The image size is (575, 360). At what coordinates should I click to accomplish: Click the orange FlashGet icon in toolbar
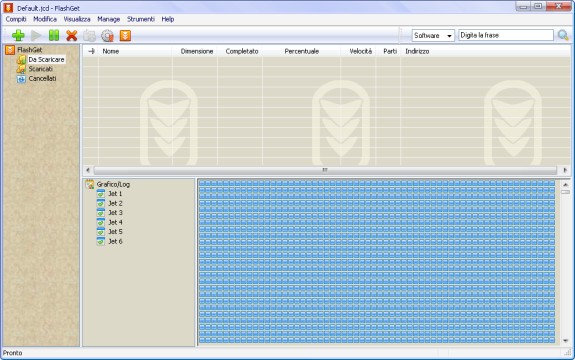point(125,36)
